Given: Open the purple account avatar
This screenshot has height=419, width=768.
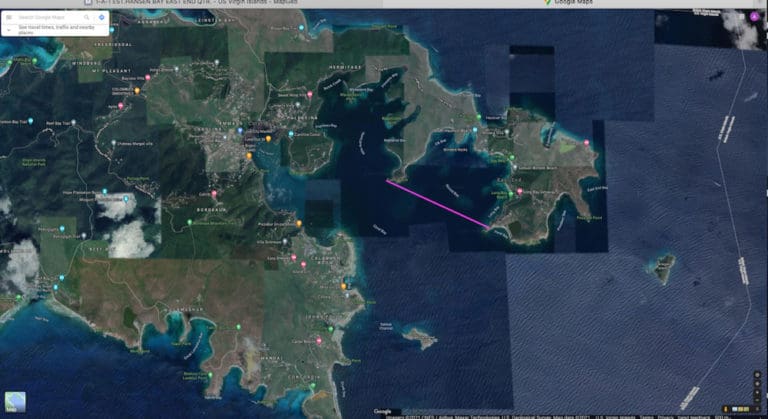Looking at the screenshot, I should pyautogui.click(x=754, y=17).
